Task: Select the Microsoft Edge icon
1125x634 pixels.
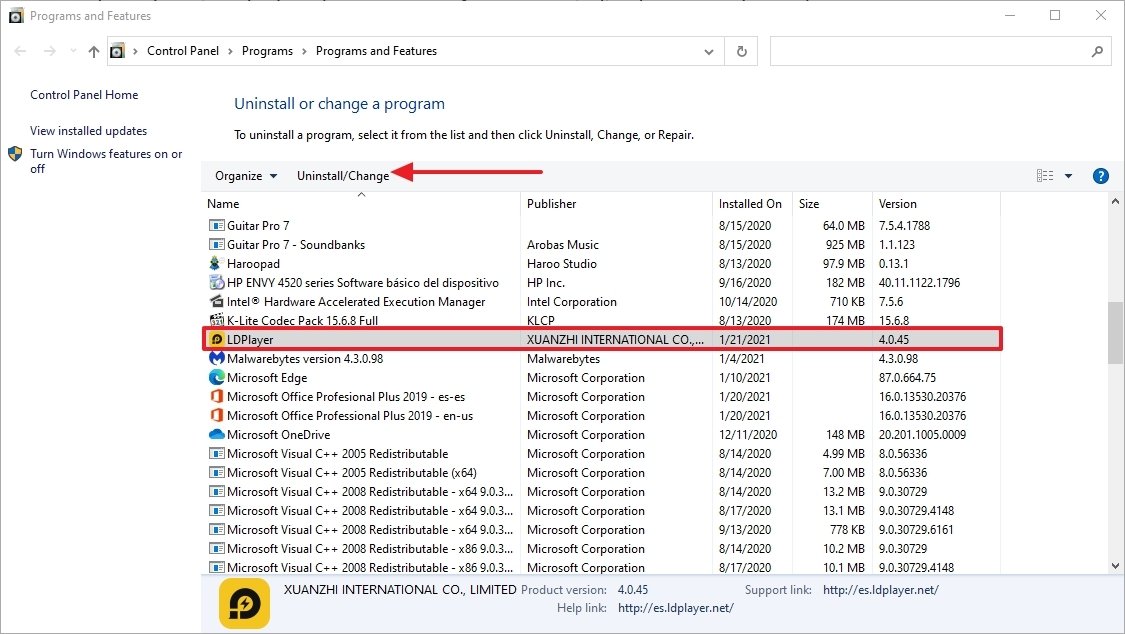Action: (216, 377)
